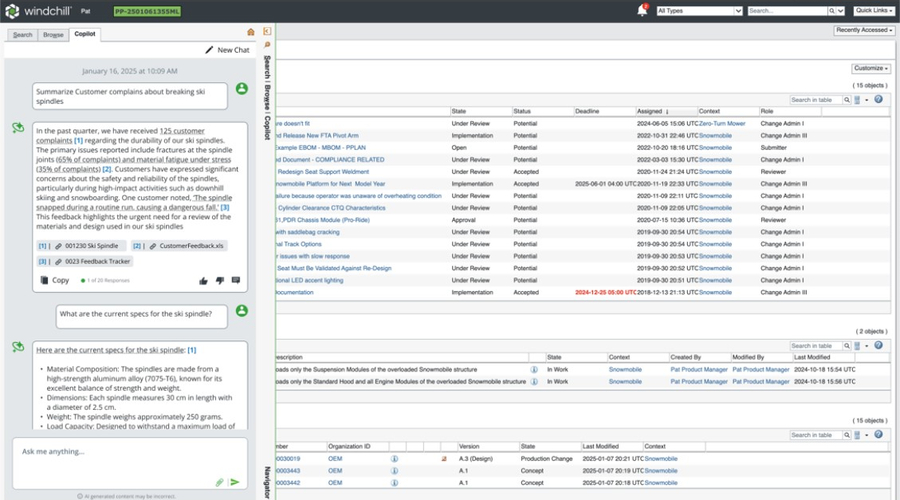Switch to the Search tab
Image resolution: width=900 pixels, height=500 pixels.
[22, 34]
